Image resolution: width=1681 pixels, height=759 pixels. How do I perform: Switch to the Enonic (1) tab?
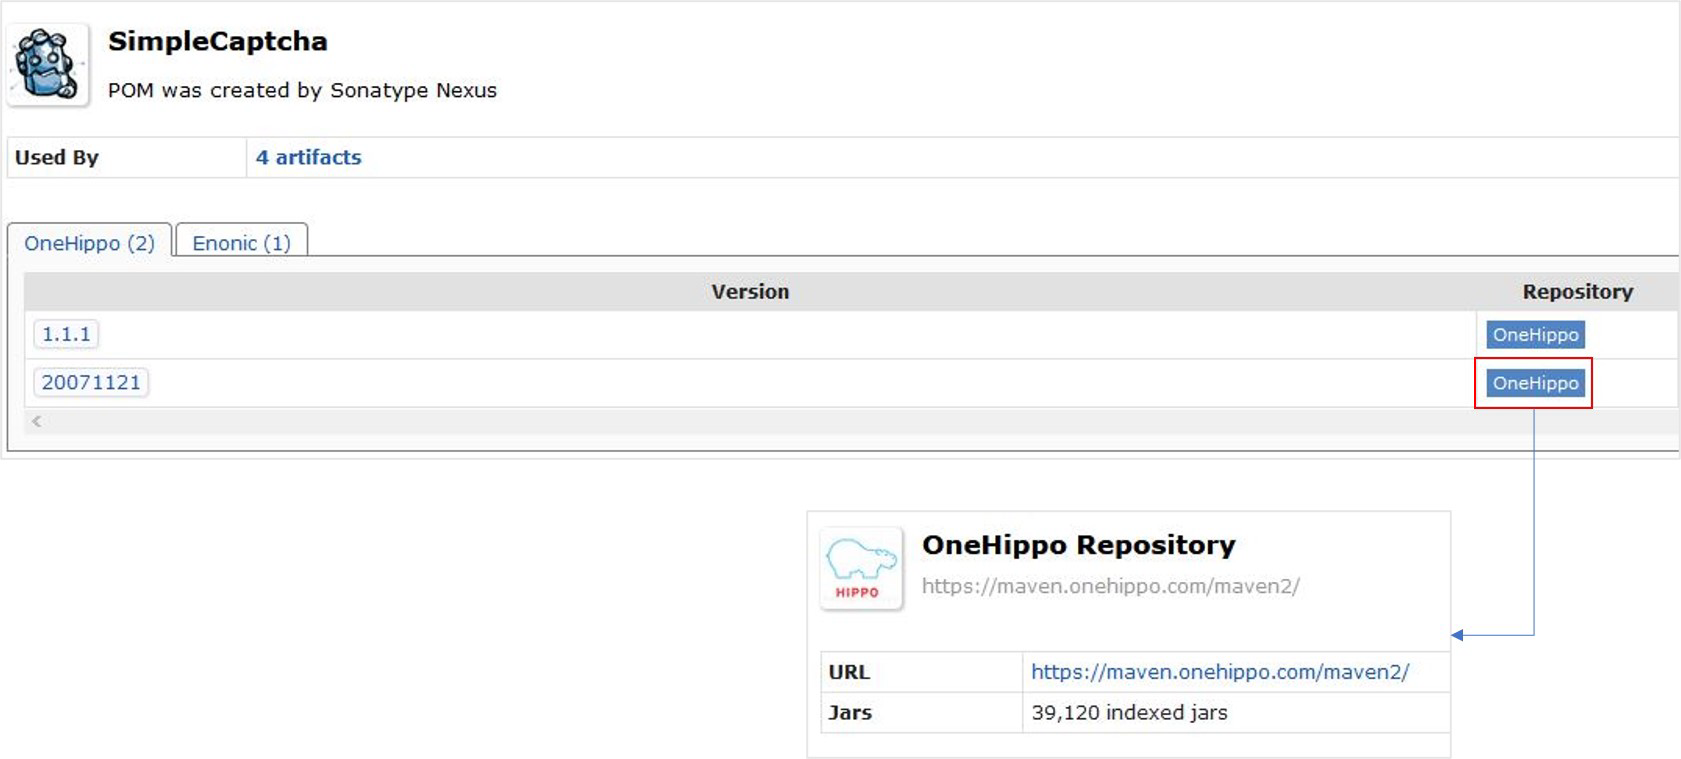pos(241,243)
